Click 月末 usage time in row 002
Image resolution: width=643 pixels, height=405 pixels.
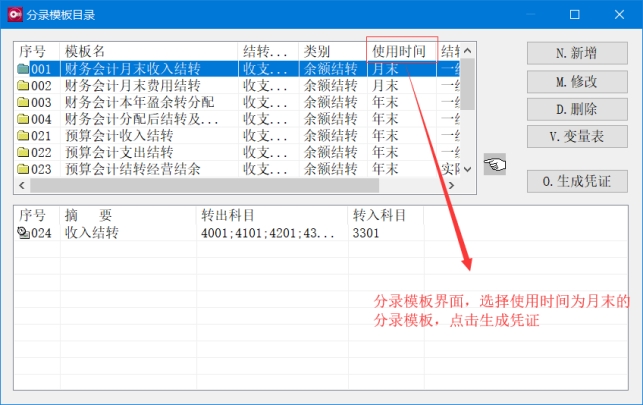[385, 85]
